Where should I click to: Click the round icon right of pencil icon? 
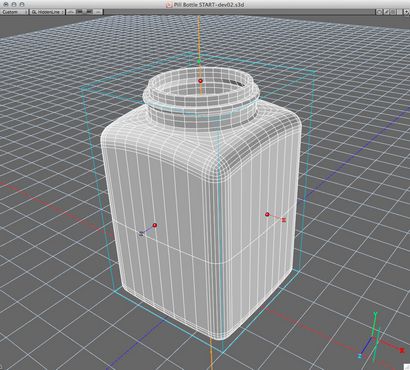[x=393, y=12]
